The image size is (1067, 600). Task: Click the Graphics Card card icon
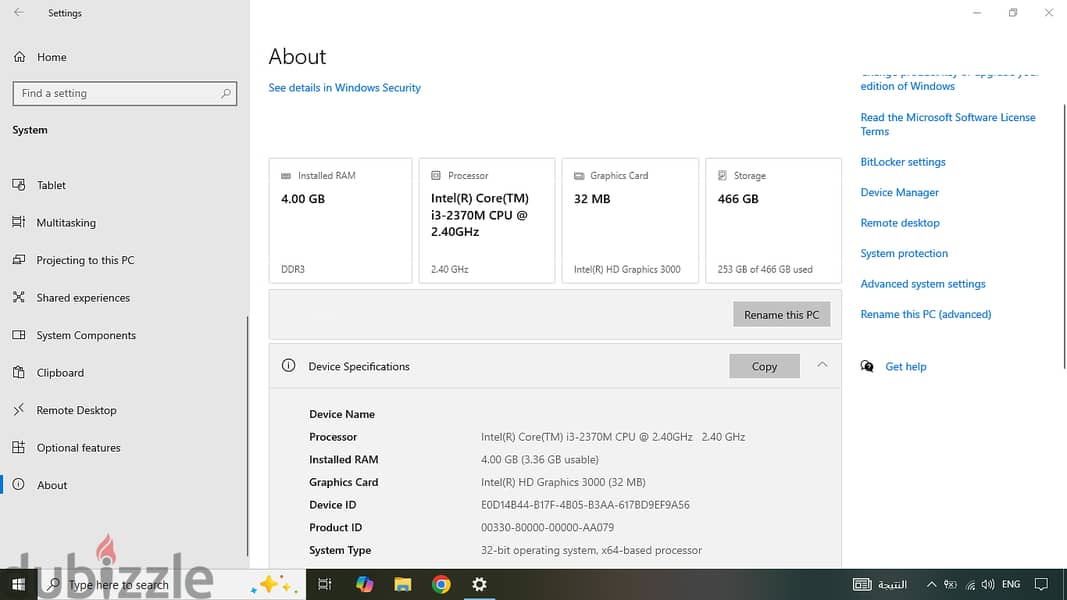(x=578, y=176)
